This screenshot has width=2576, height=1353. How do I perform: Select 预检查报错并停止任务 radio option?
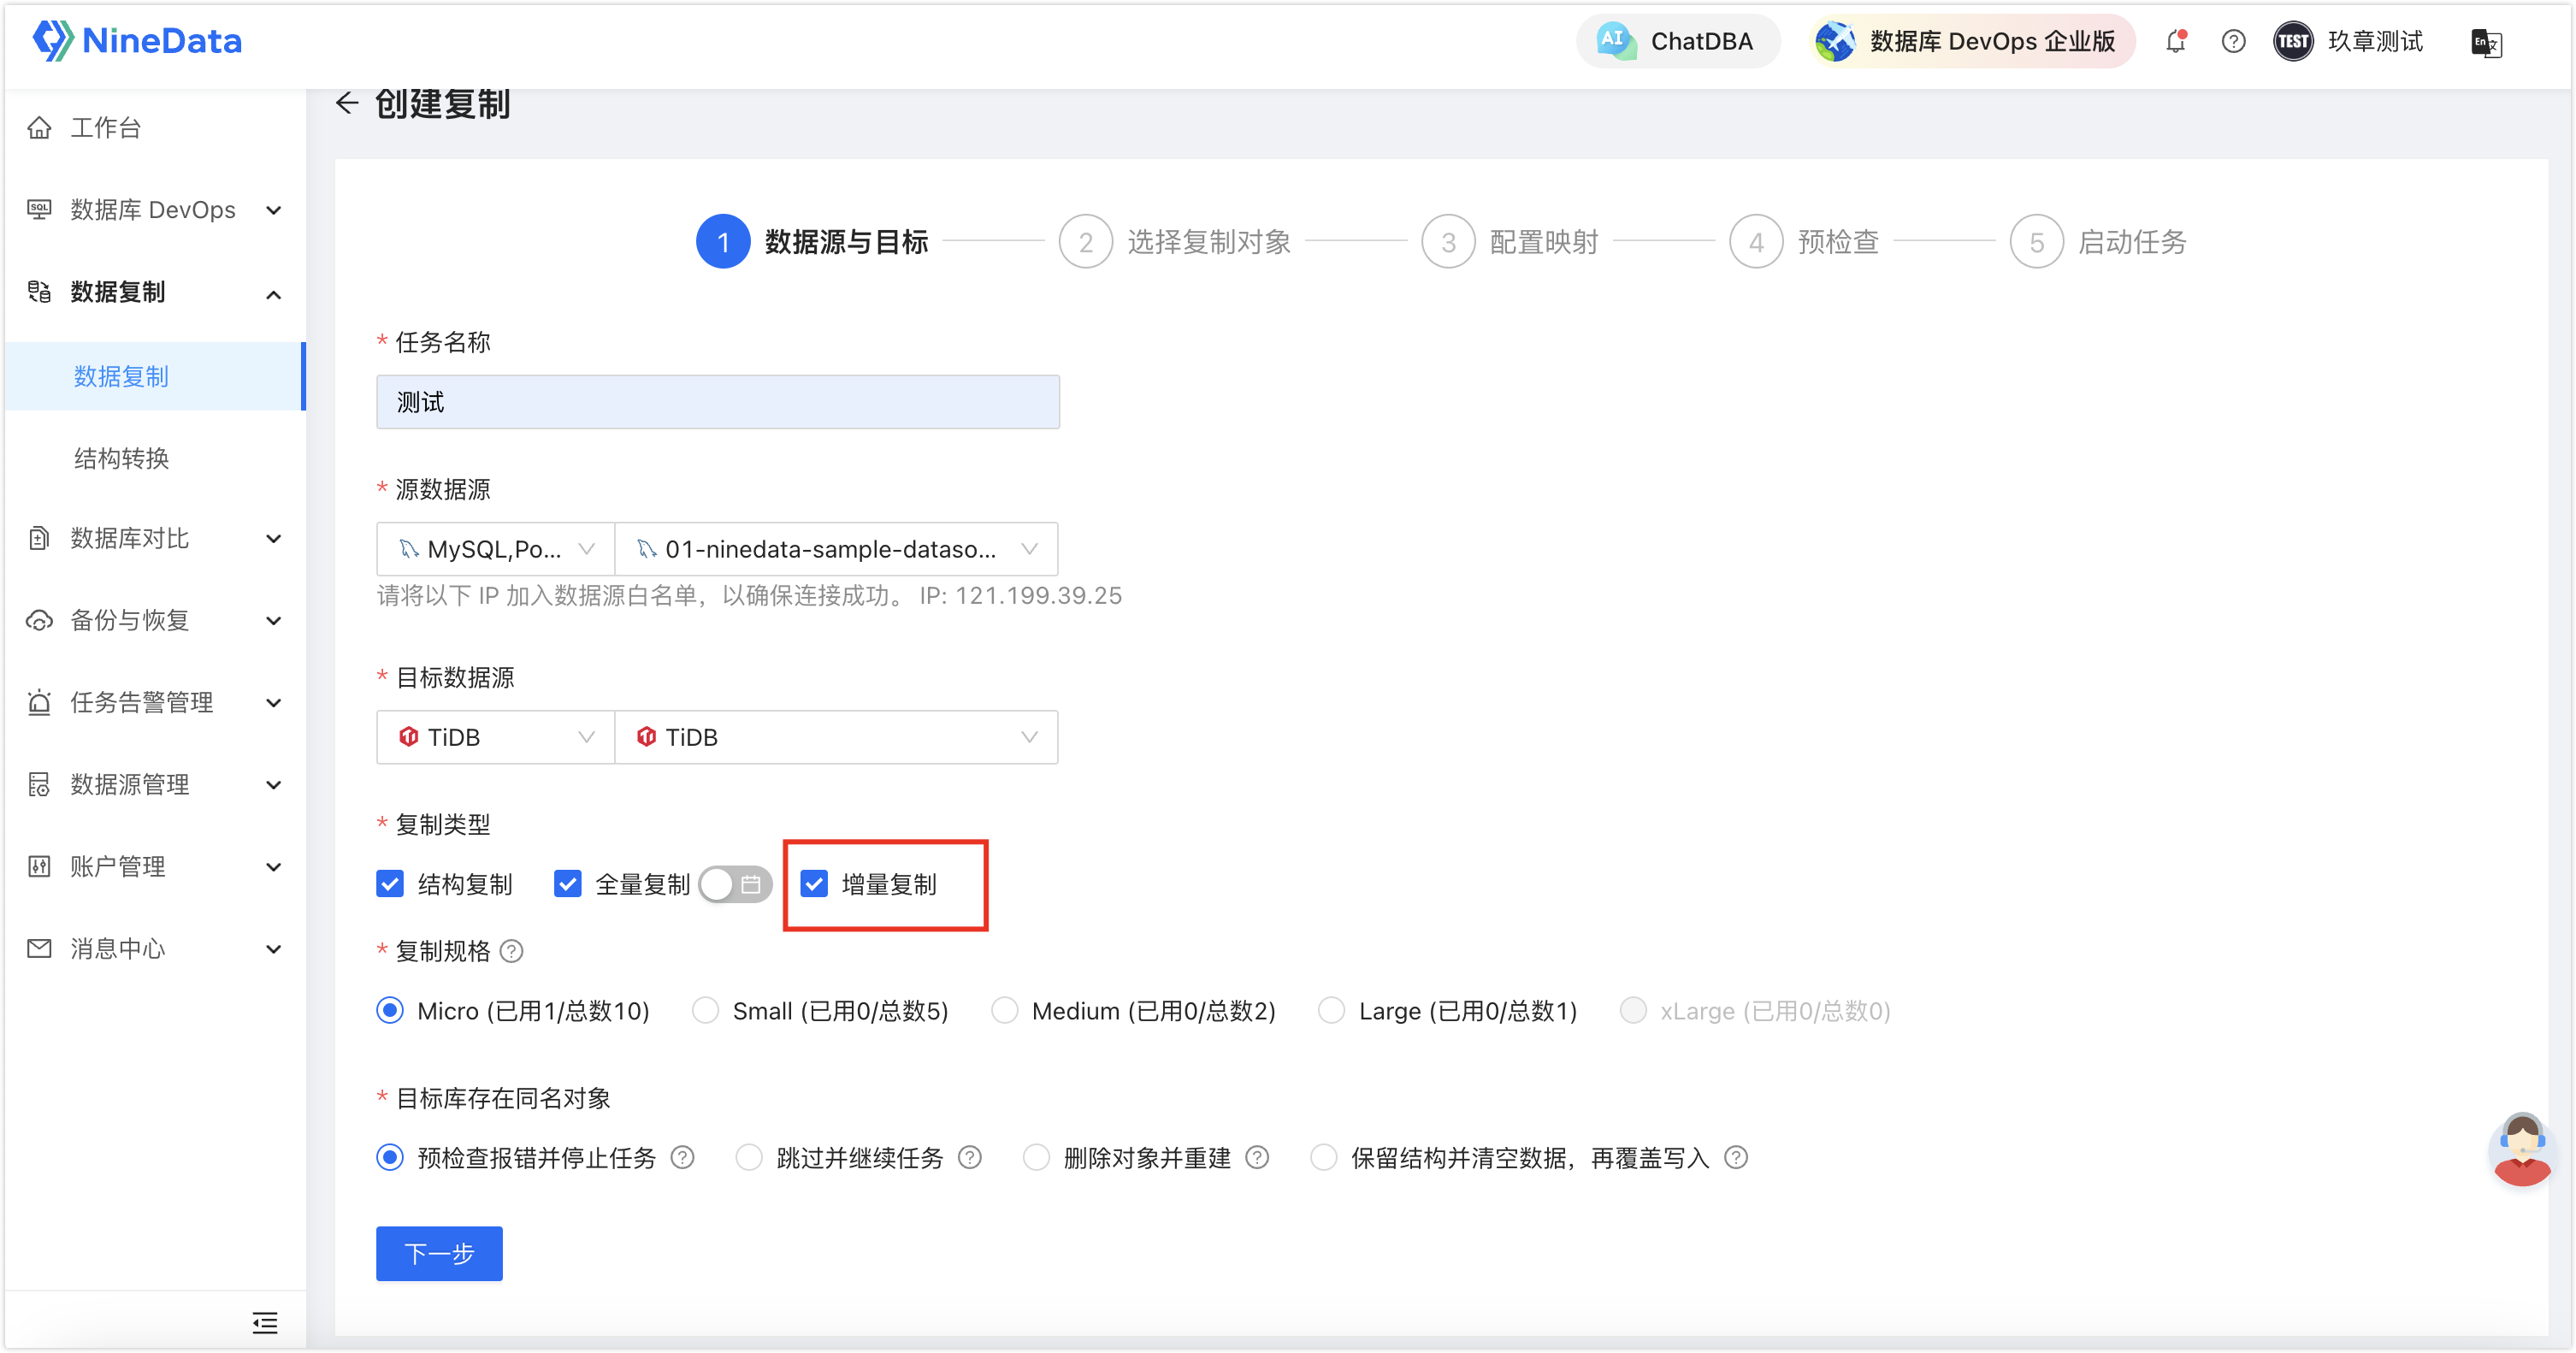(390, 1158)
